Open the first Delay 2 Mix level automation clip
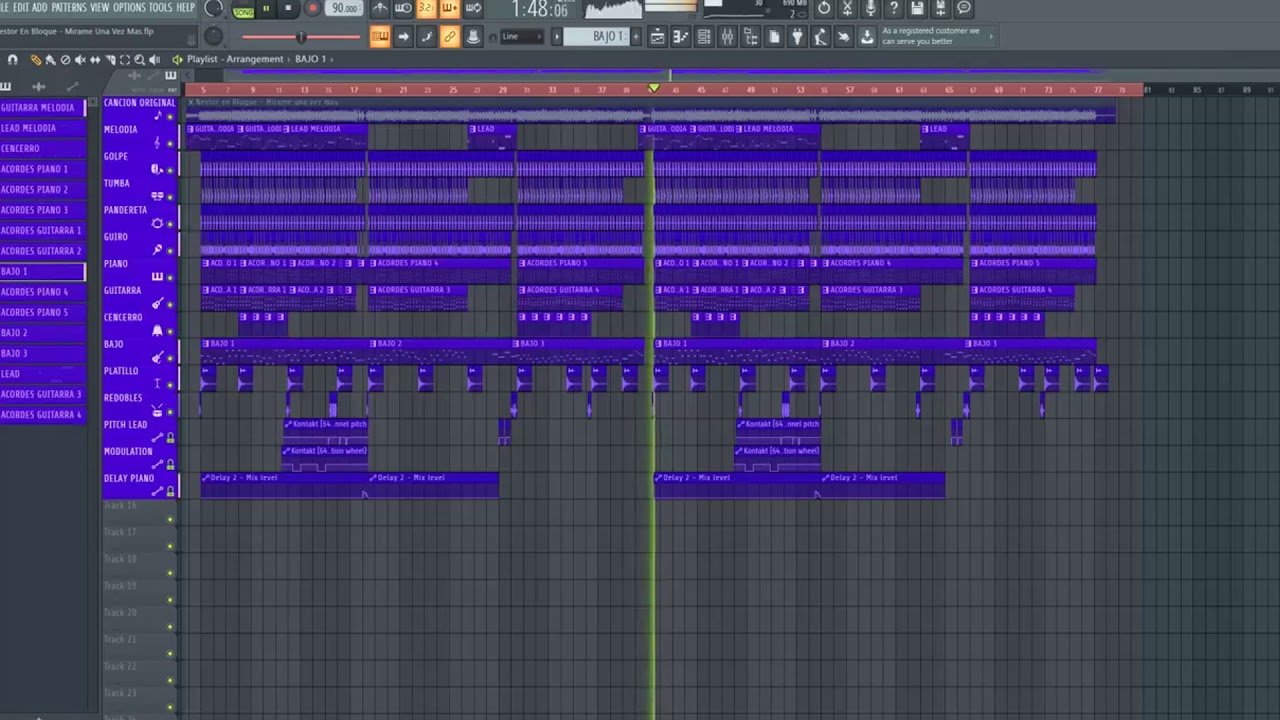The width and height of the screenshot is (1280, 720). [x=284, y=484]
